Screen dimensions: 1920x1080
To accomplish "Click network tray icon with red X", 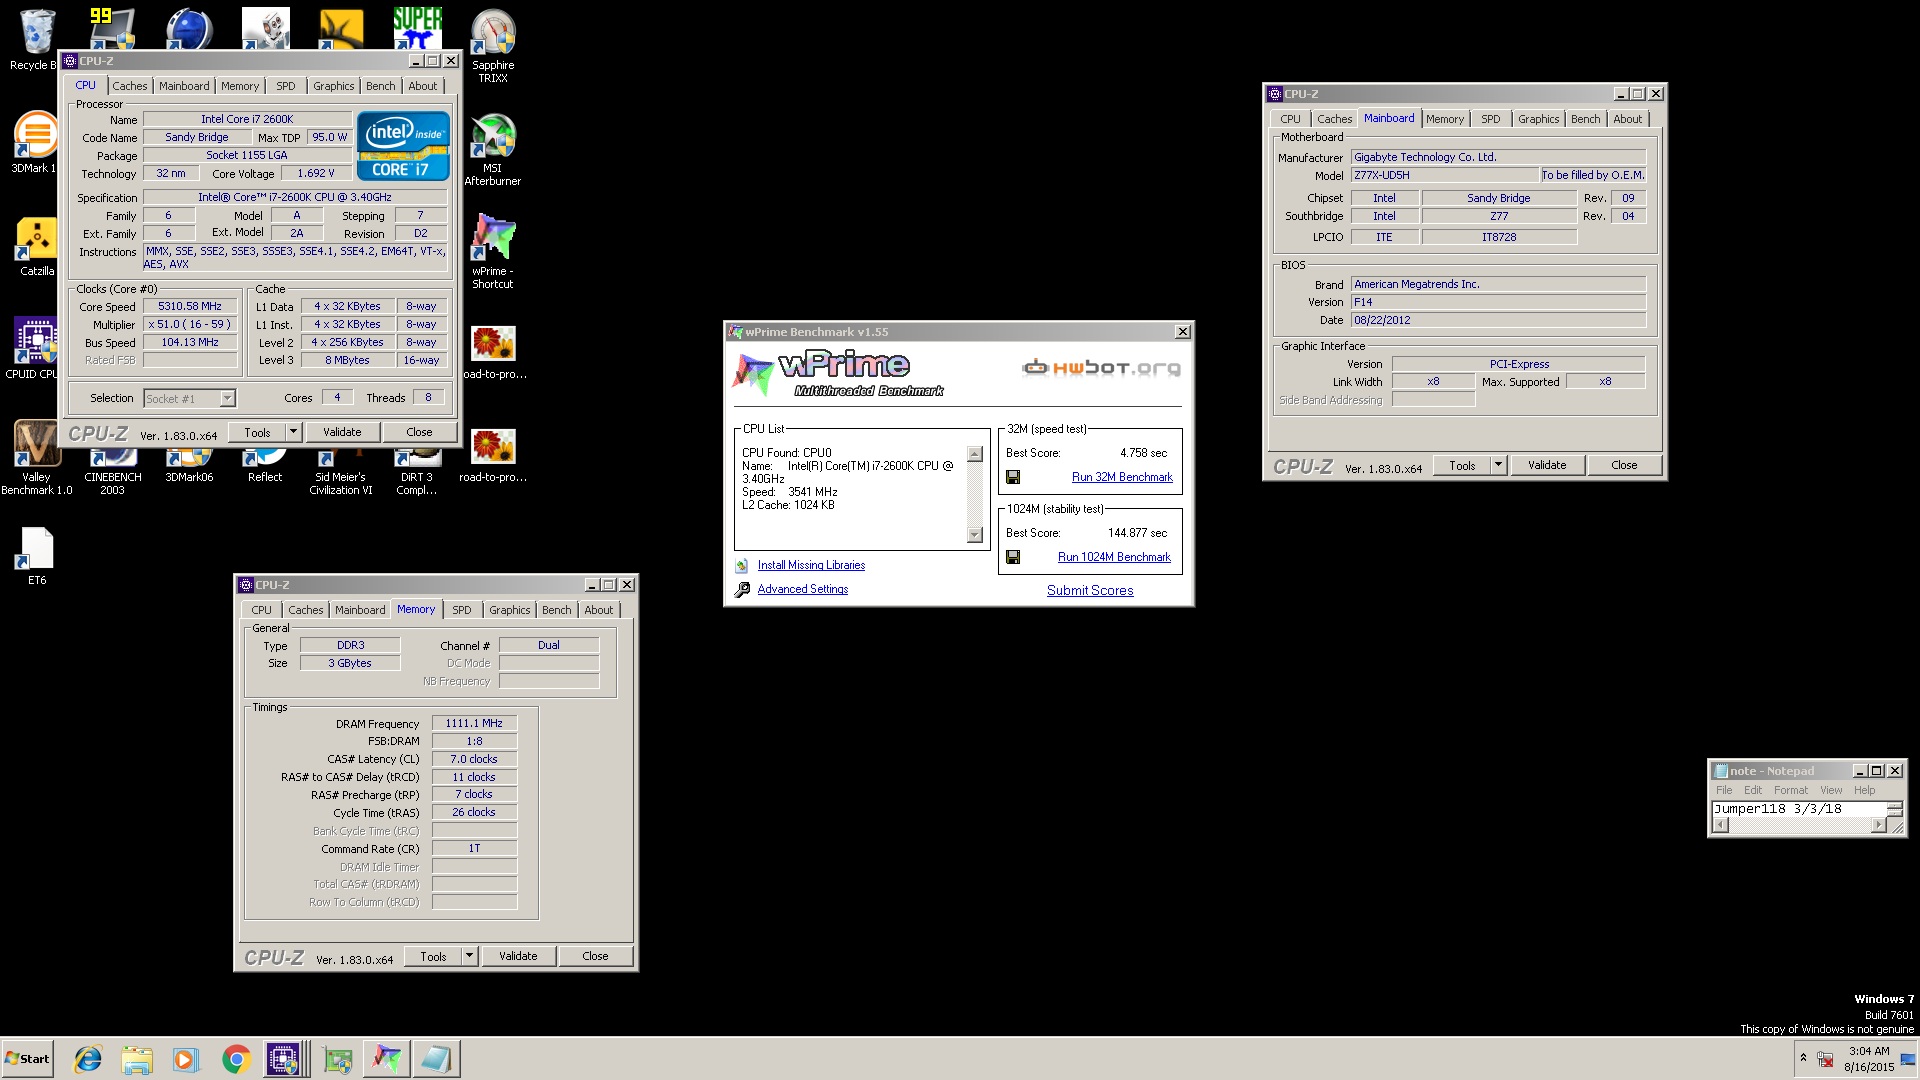I will pos(1826,1059).
